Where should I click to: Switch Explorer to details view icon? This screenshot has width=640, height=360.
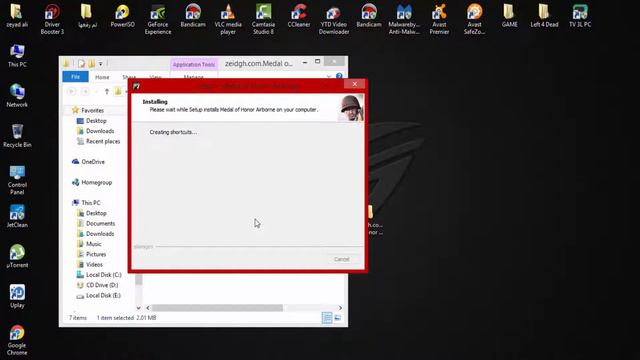[327, 318]
